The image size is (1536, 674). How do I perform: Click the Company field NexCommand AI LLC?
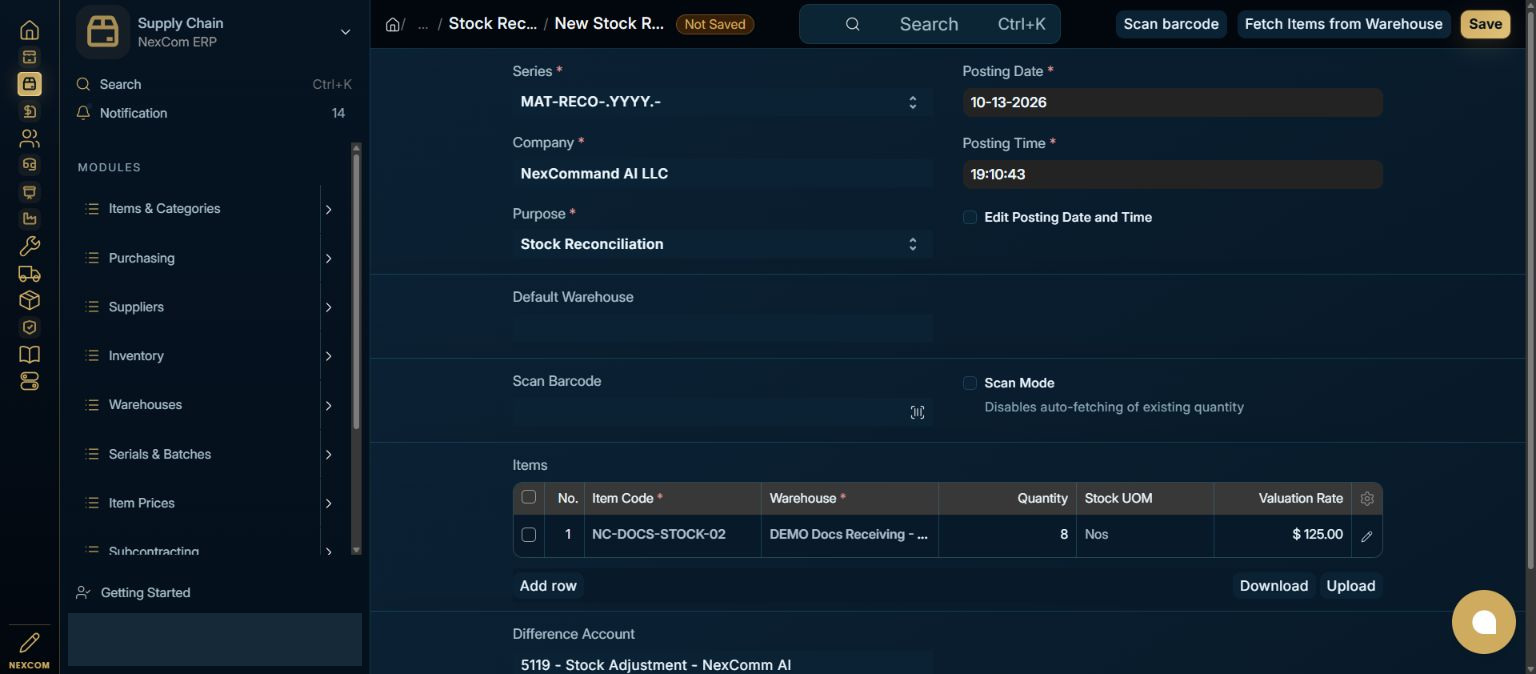(x=722, y=174)
